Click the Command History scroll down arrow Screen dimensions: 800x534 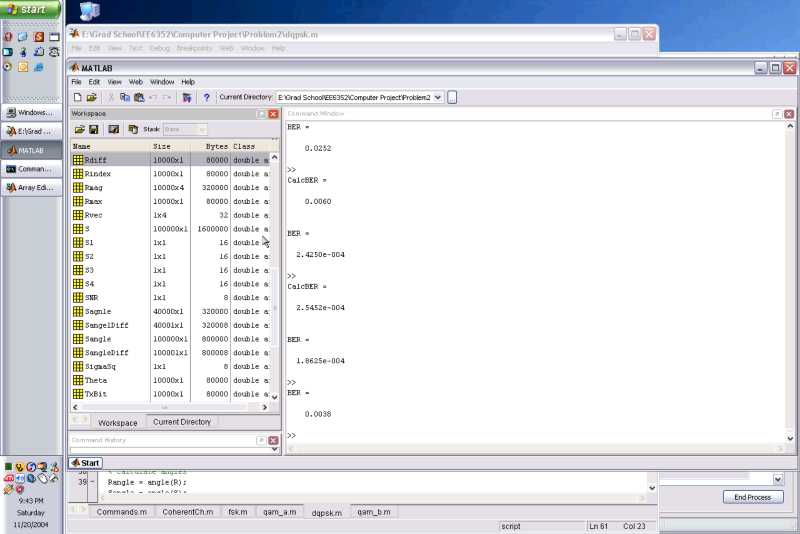coord(274,449)
